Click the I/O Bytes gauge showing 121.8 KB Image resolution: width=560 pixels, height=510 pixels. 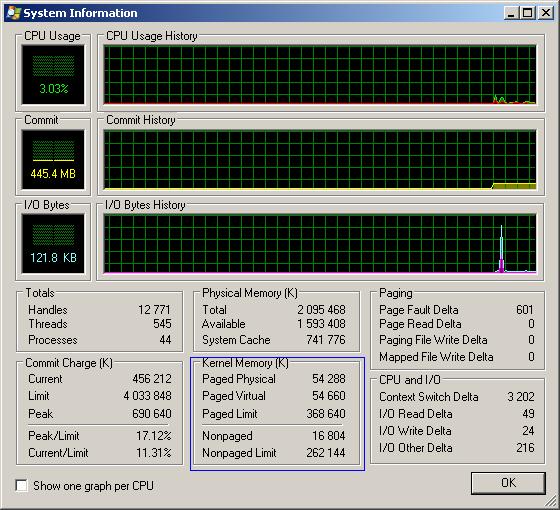[53, 244]
